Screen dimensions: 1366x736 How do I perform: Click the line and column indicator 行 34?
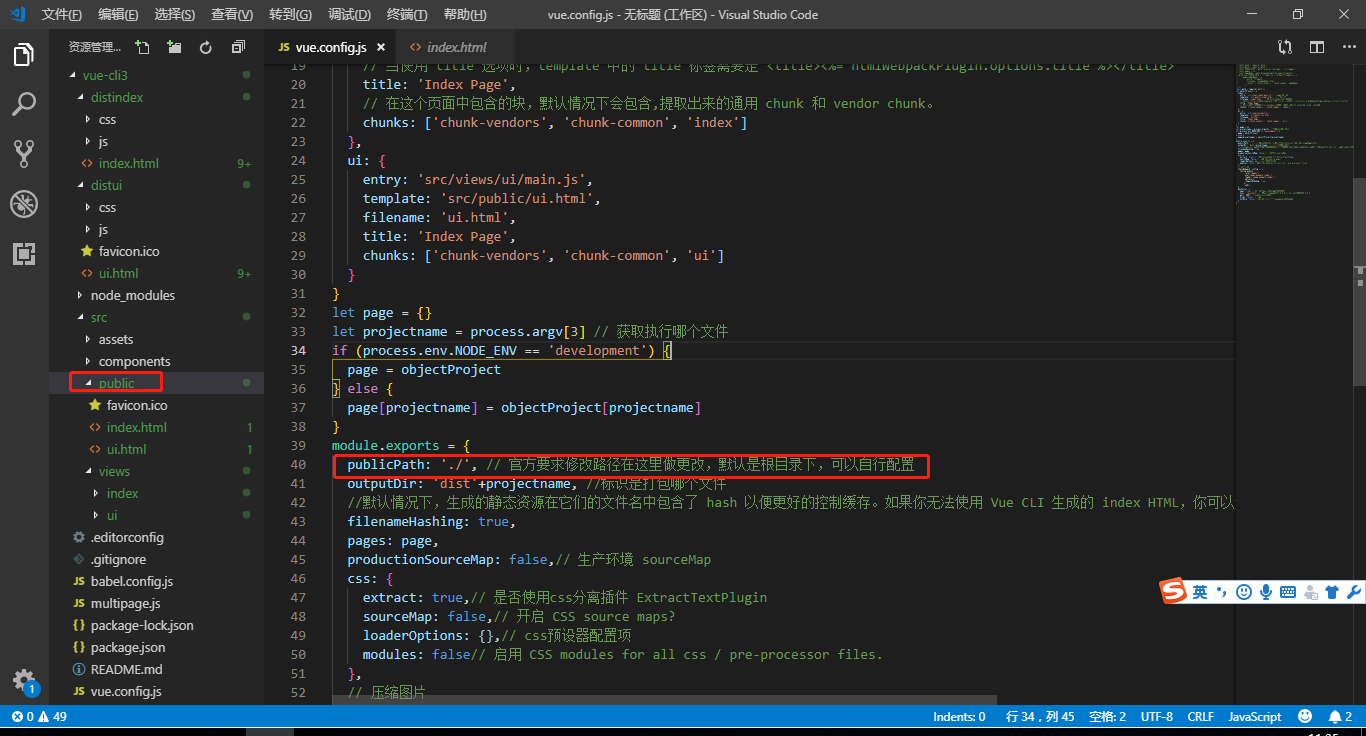pyautogui.click(x=1040, y=717)
